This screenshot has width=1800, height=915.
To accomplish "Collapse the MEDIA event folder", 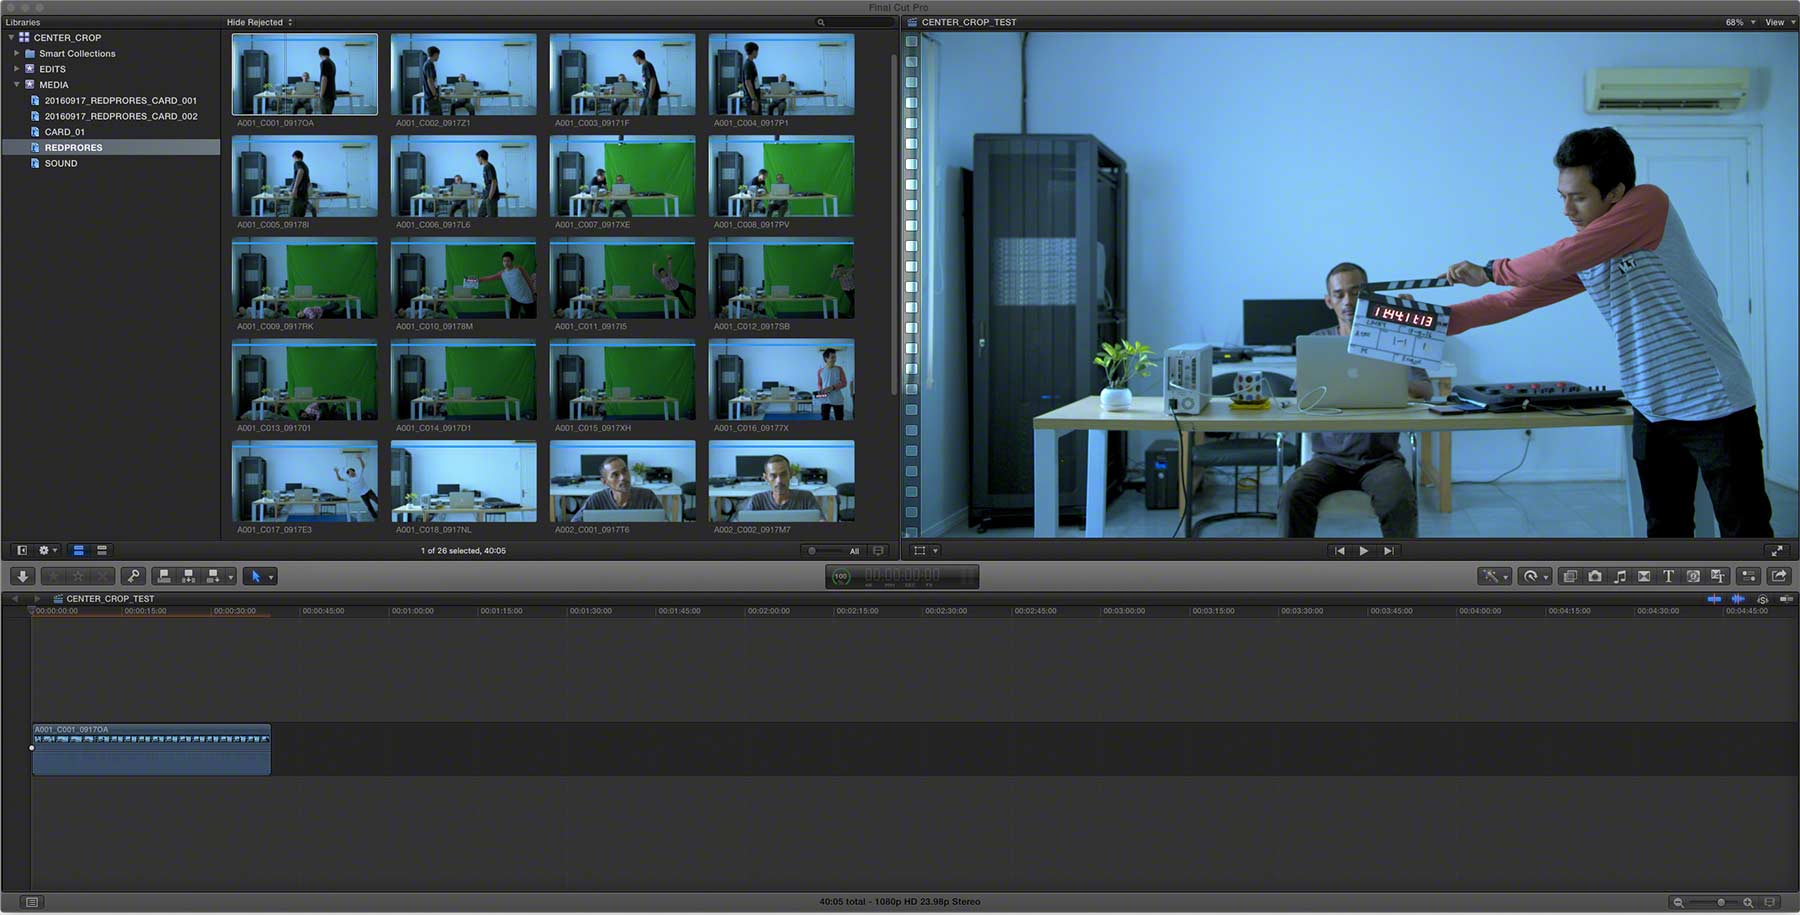I will [17, 85].
